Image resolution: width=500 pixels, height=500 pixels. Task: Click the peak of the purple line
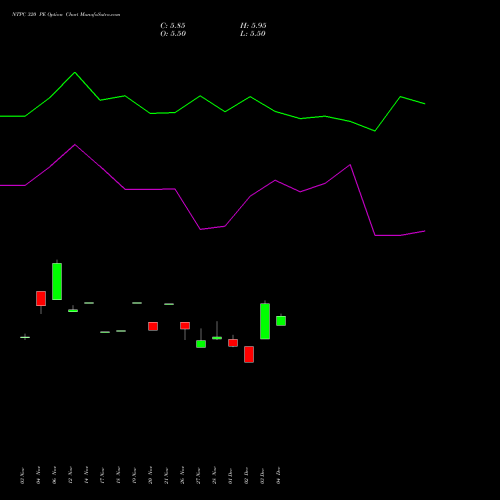[75, 145]
